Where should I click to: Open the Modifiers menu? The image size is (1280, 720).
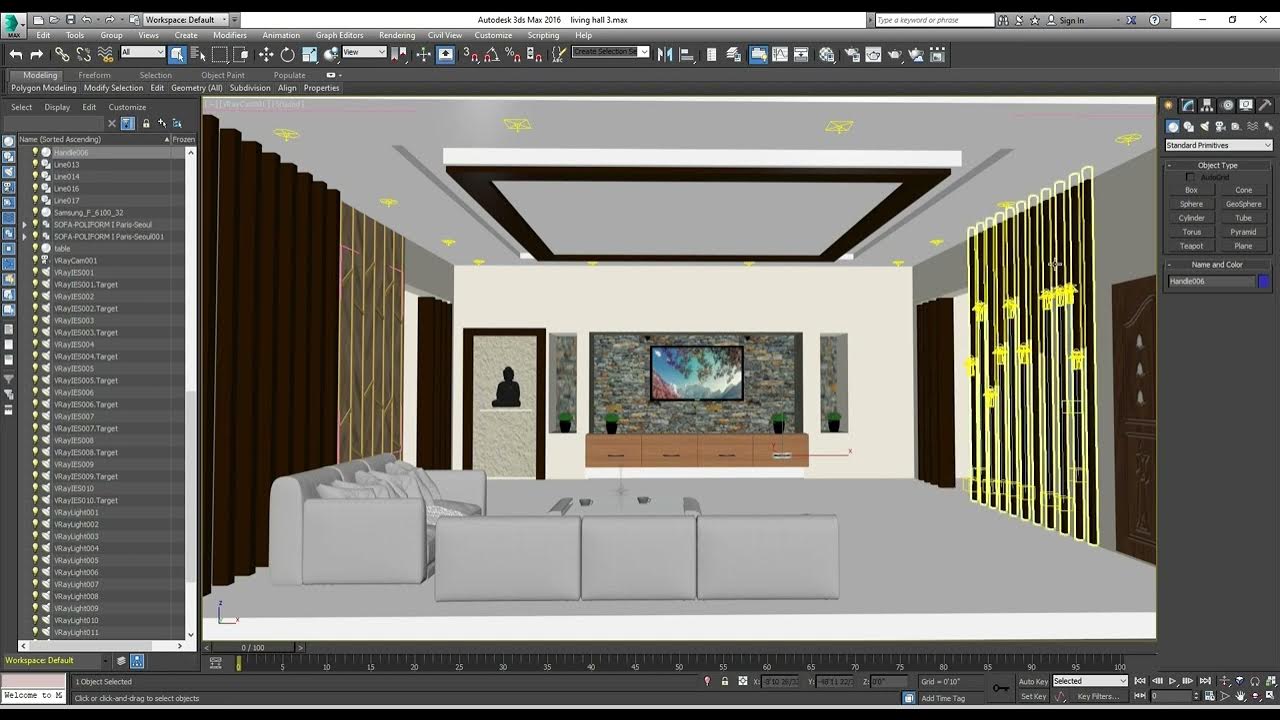coord(230,35)
